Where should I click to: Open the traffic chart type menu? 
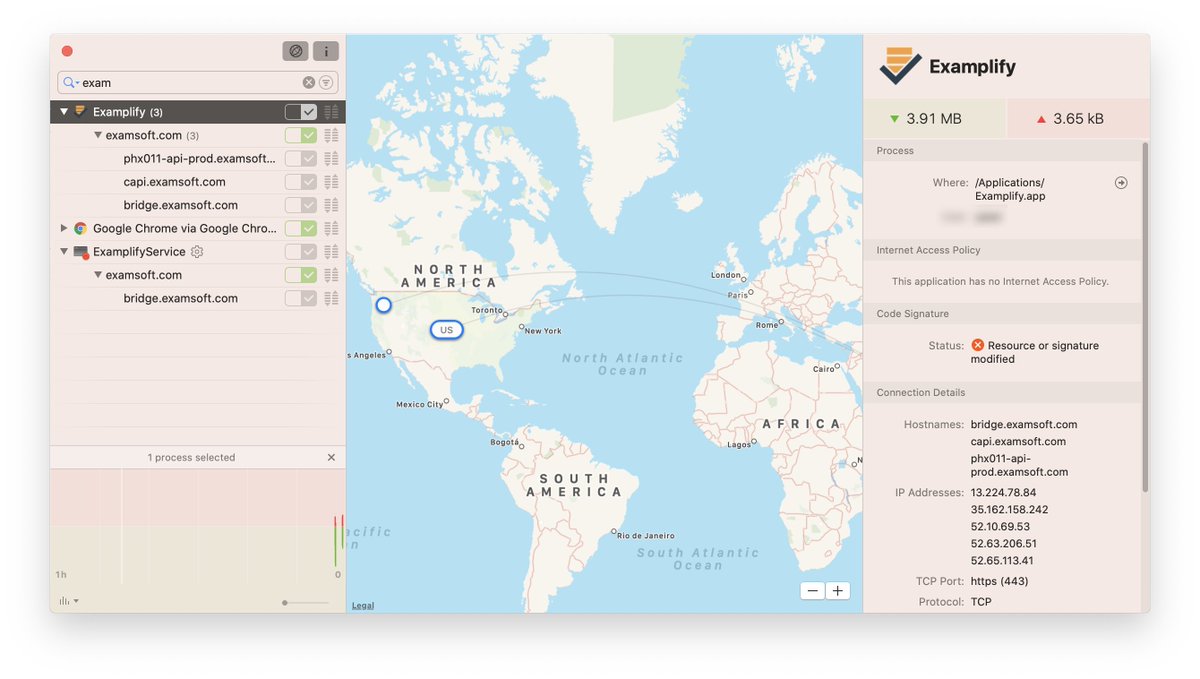(x=69, y=601)
